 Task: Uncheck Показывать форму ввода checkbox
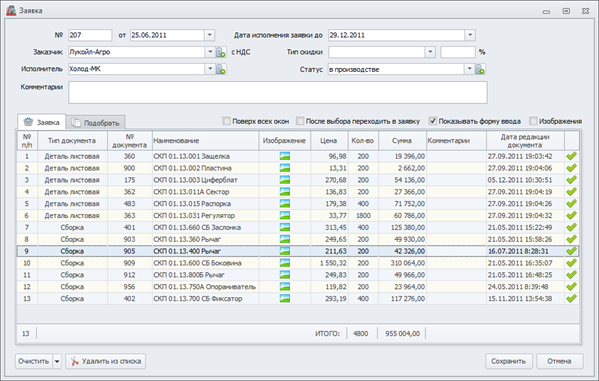click(432, 121)
